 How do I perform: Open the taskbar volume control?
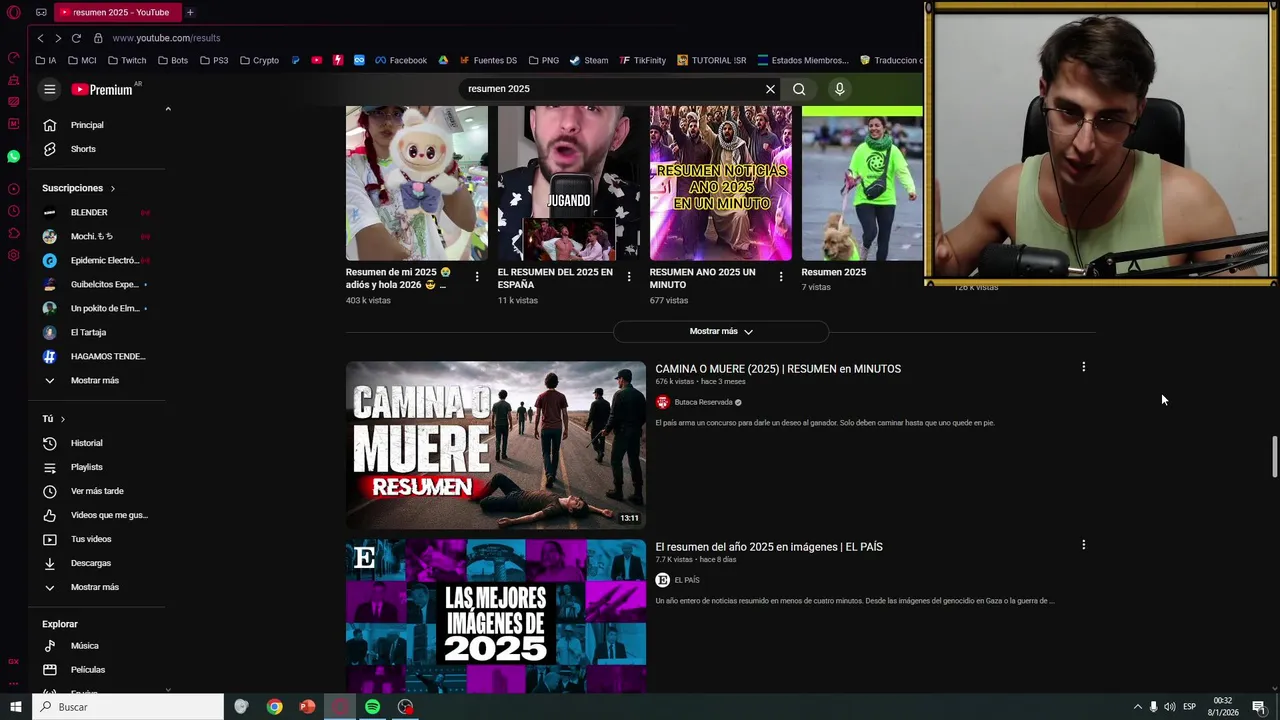[x=1169, y=707]
